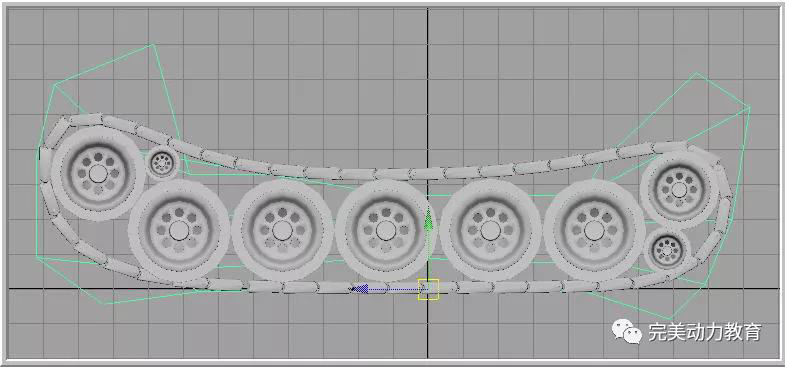Click lattice cage's far right corner vertex
Image resolution: width=785 pixels, height=367 pixels.
click(x=749, y=107)
